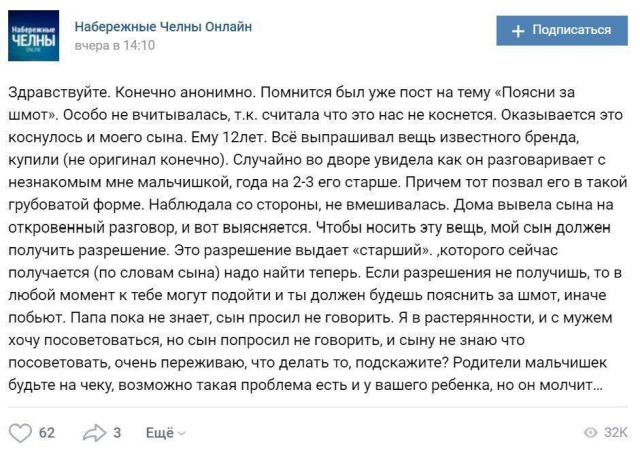Click the 32K views counter

pos(616,433)
